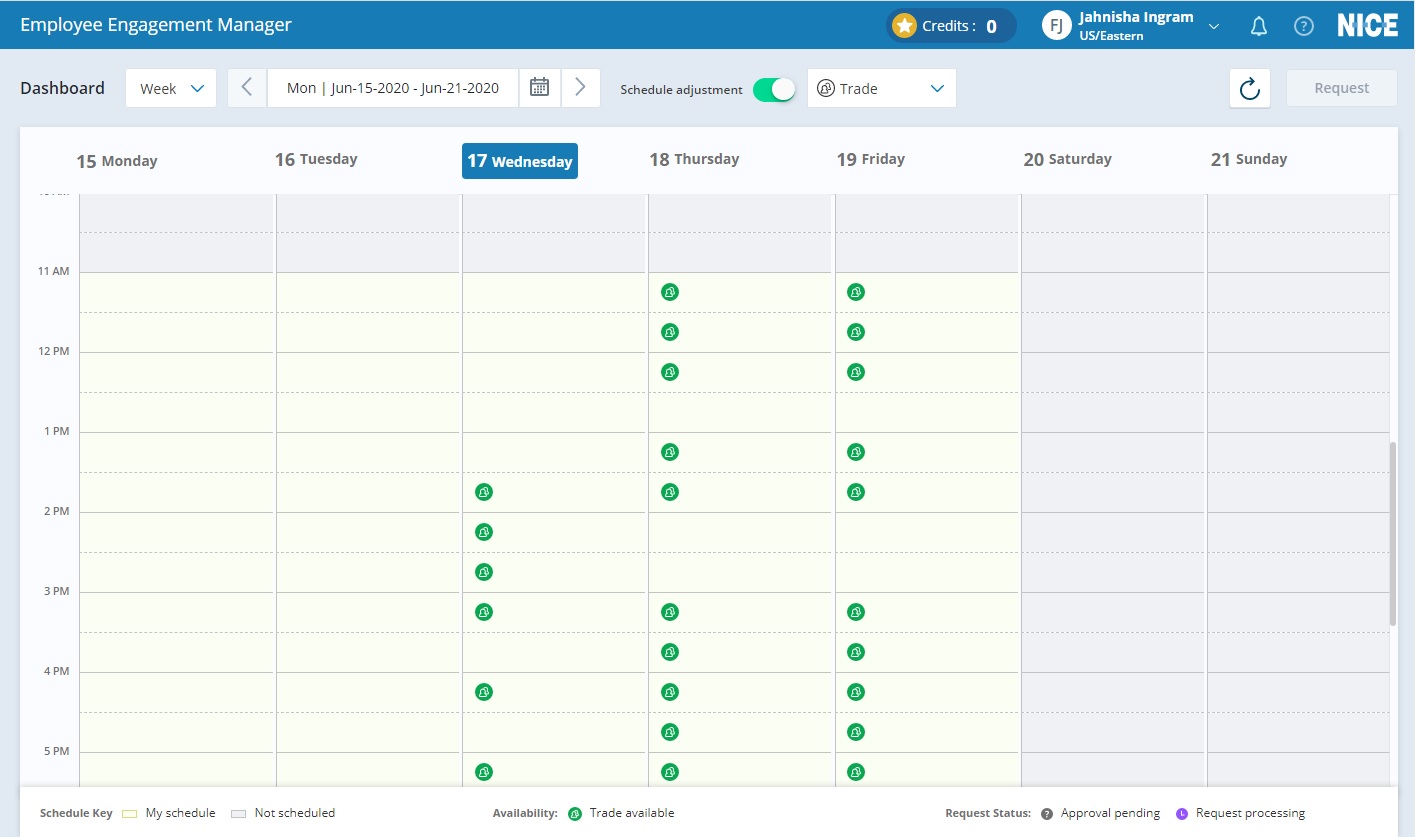Go to the next week
The height and width of the screenshot is (837, 1415).
point(580,88)
